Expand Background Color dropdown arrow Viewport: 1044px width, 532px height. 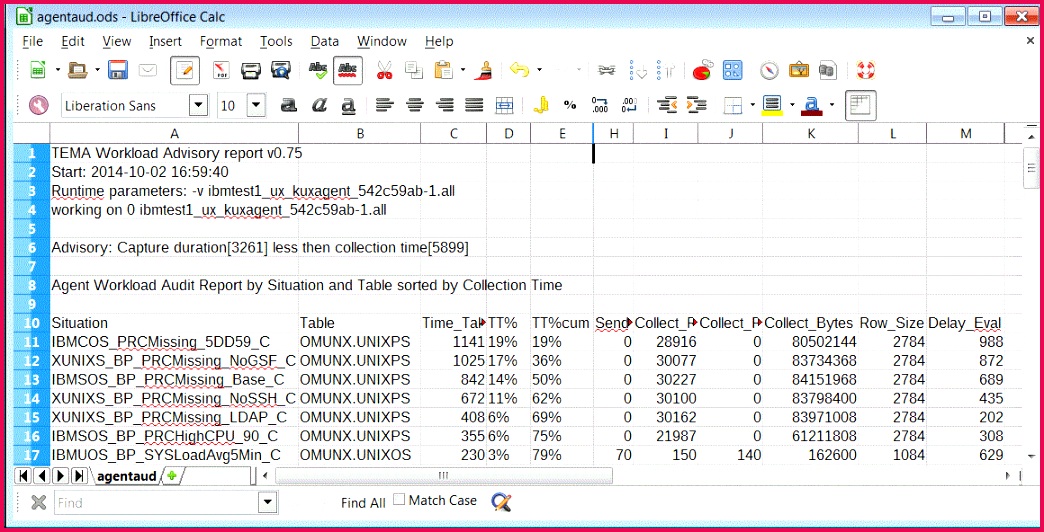point(792,105)
